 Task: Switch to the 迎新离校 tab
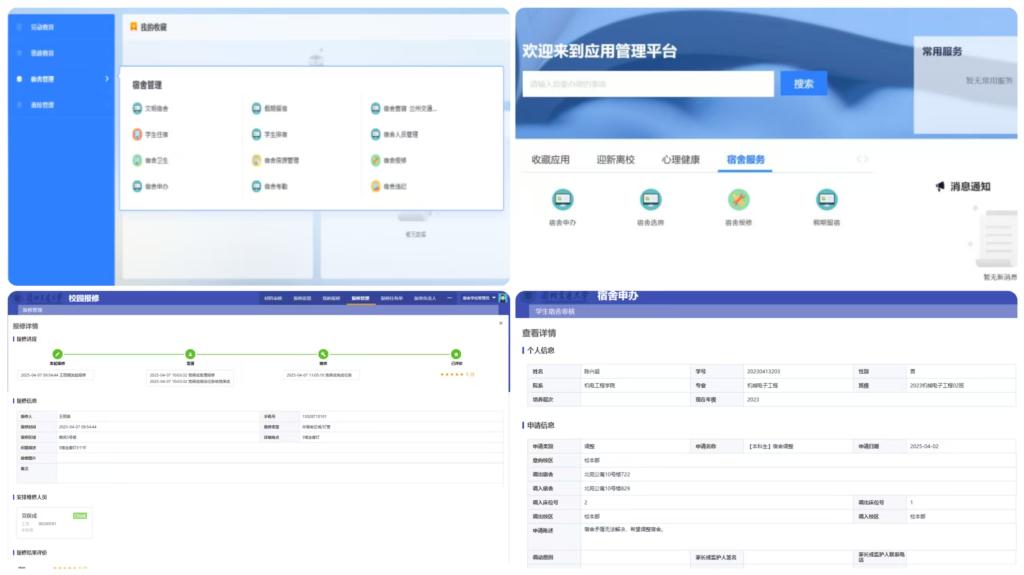point(615,159)
